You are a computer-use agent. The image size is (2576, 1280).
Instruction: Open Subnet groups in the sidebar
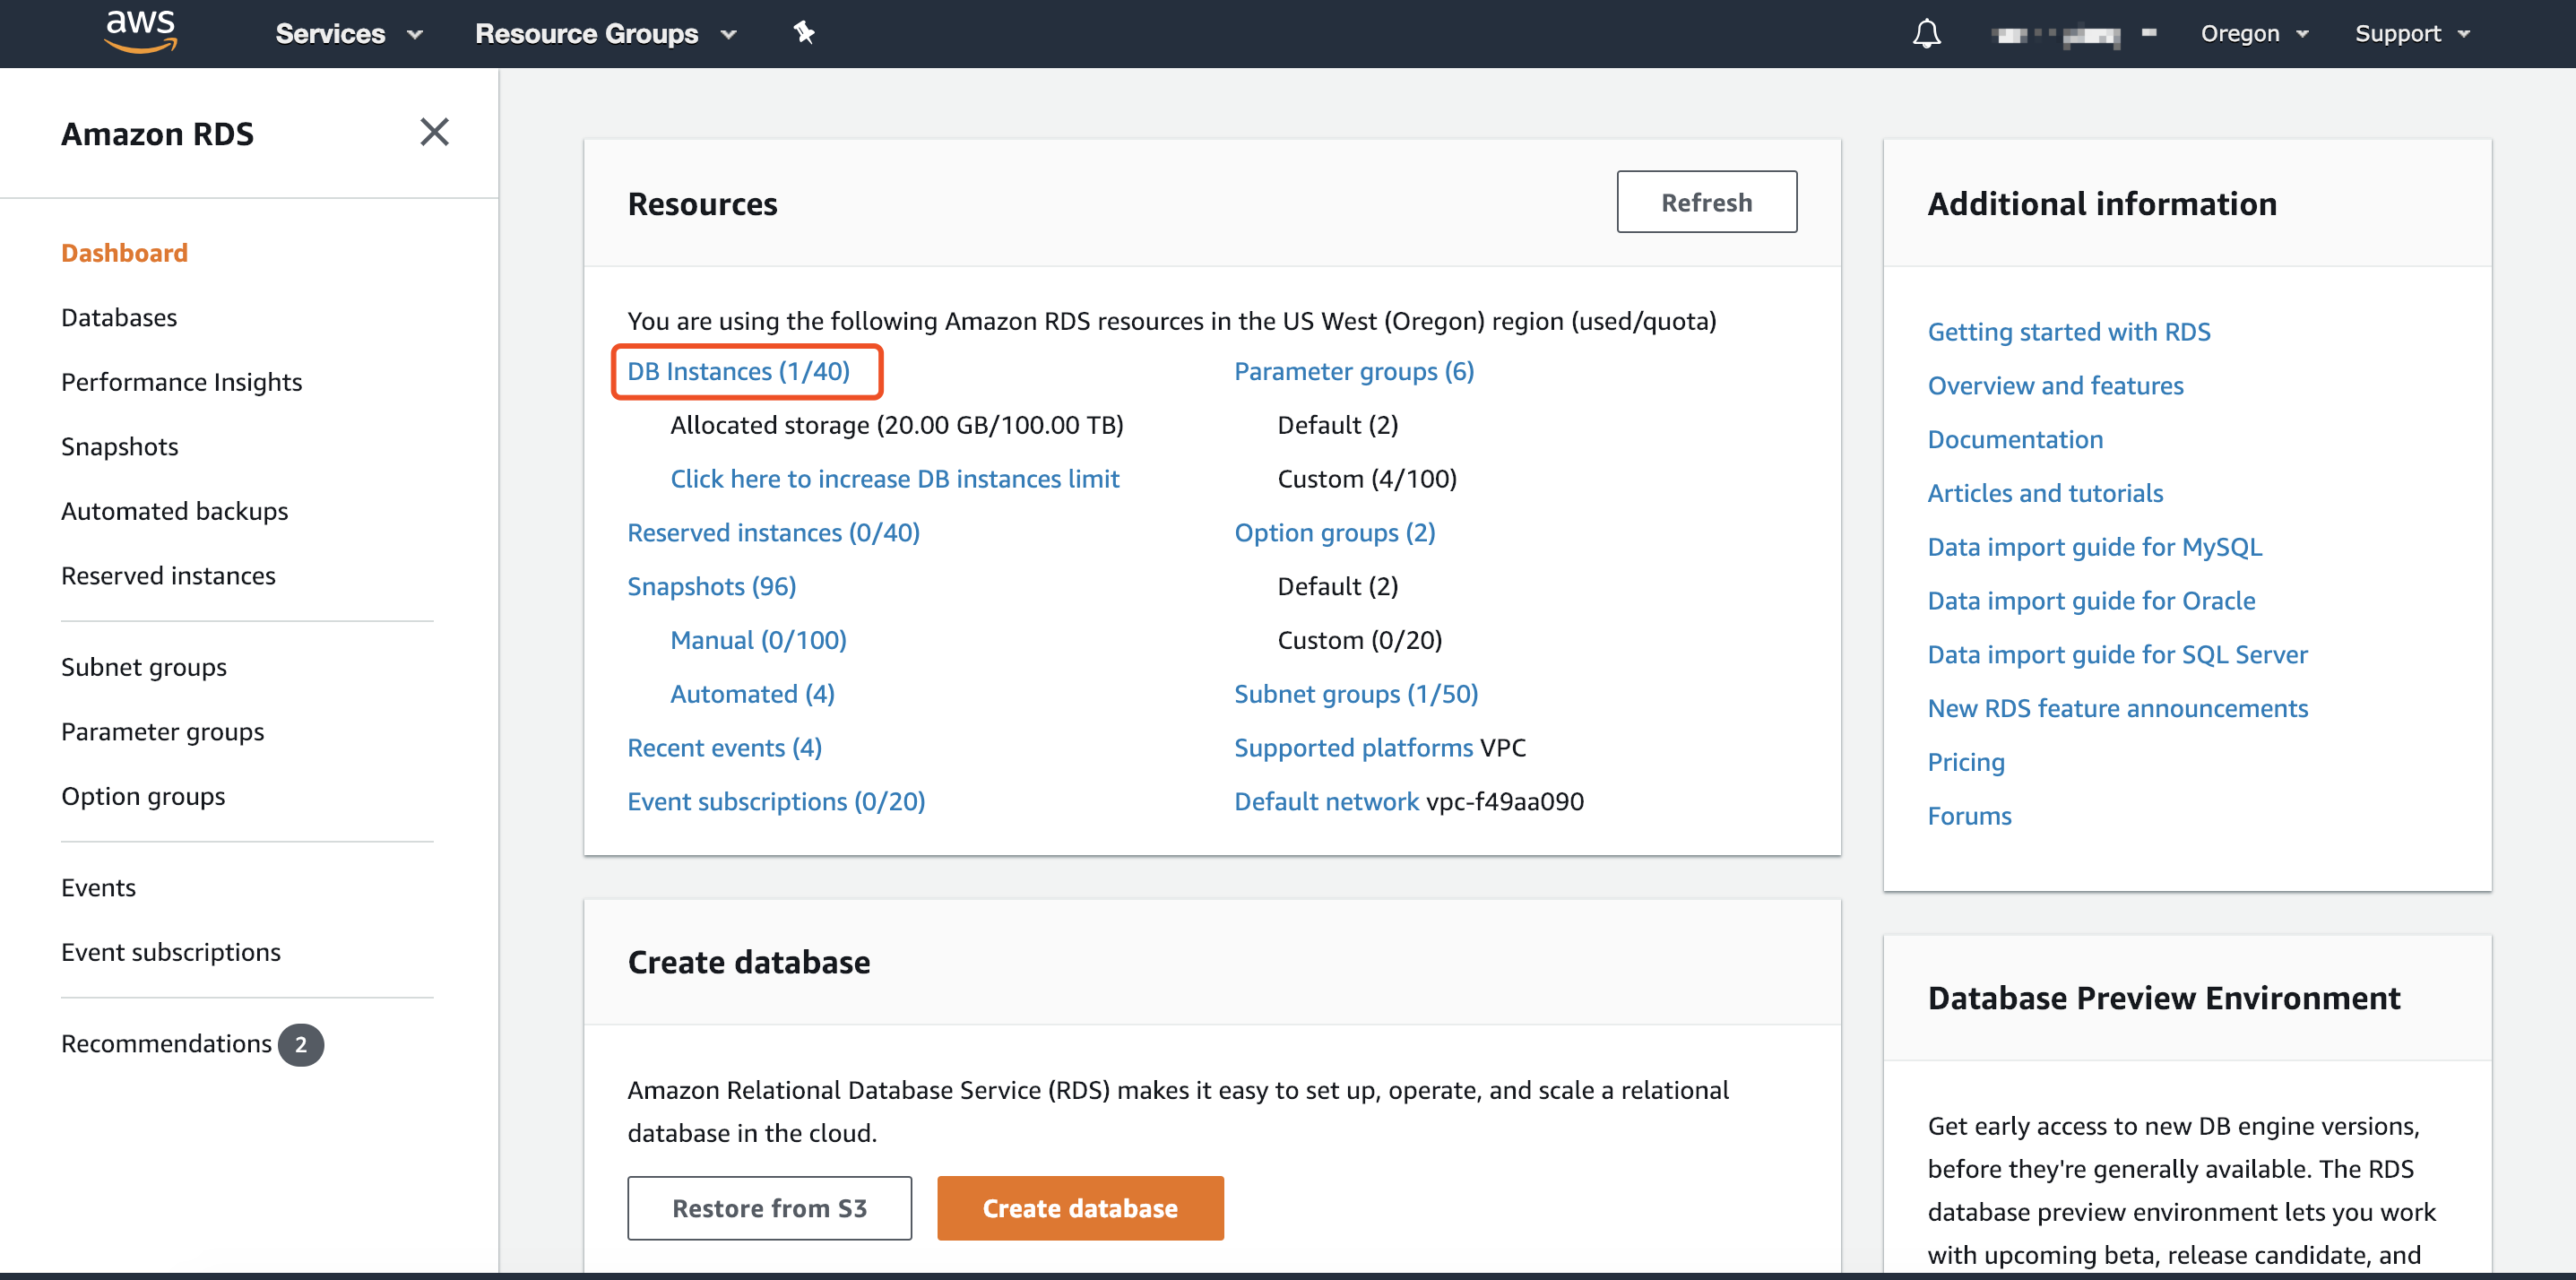coord(143,667)
